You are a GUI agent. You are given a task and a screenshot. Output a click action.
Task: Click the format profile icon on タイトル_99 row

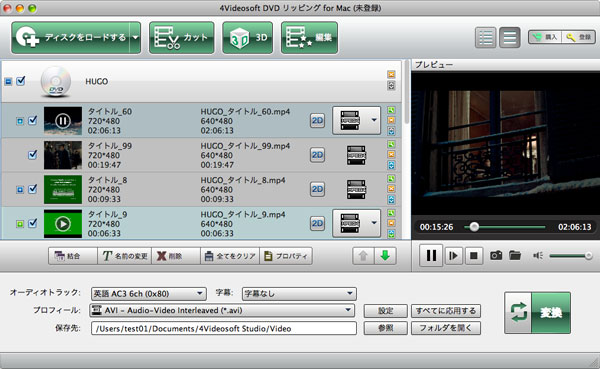click(356, 155)
